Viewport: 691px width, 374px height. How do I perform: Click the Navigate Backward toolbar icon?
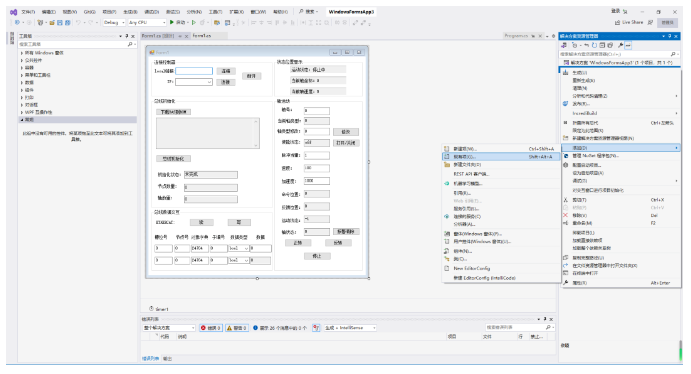(x=18, y=22)
